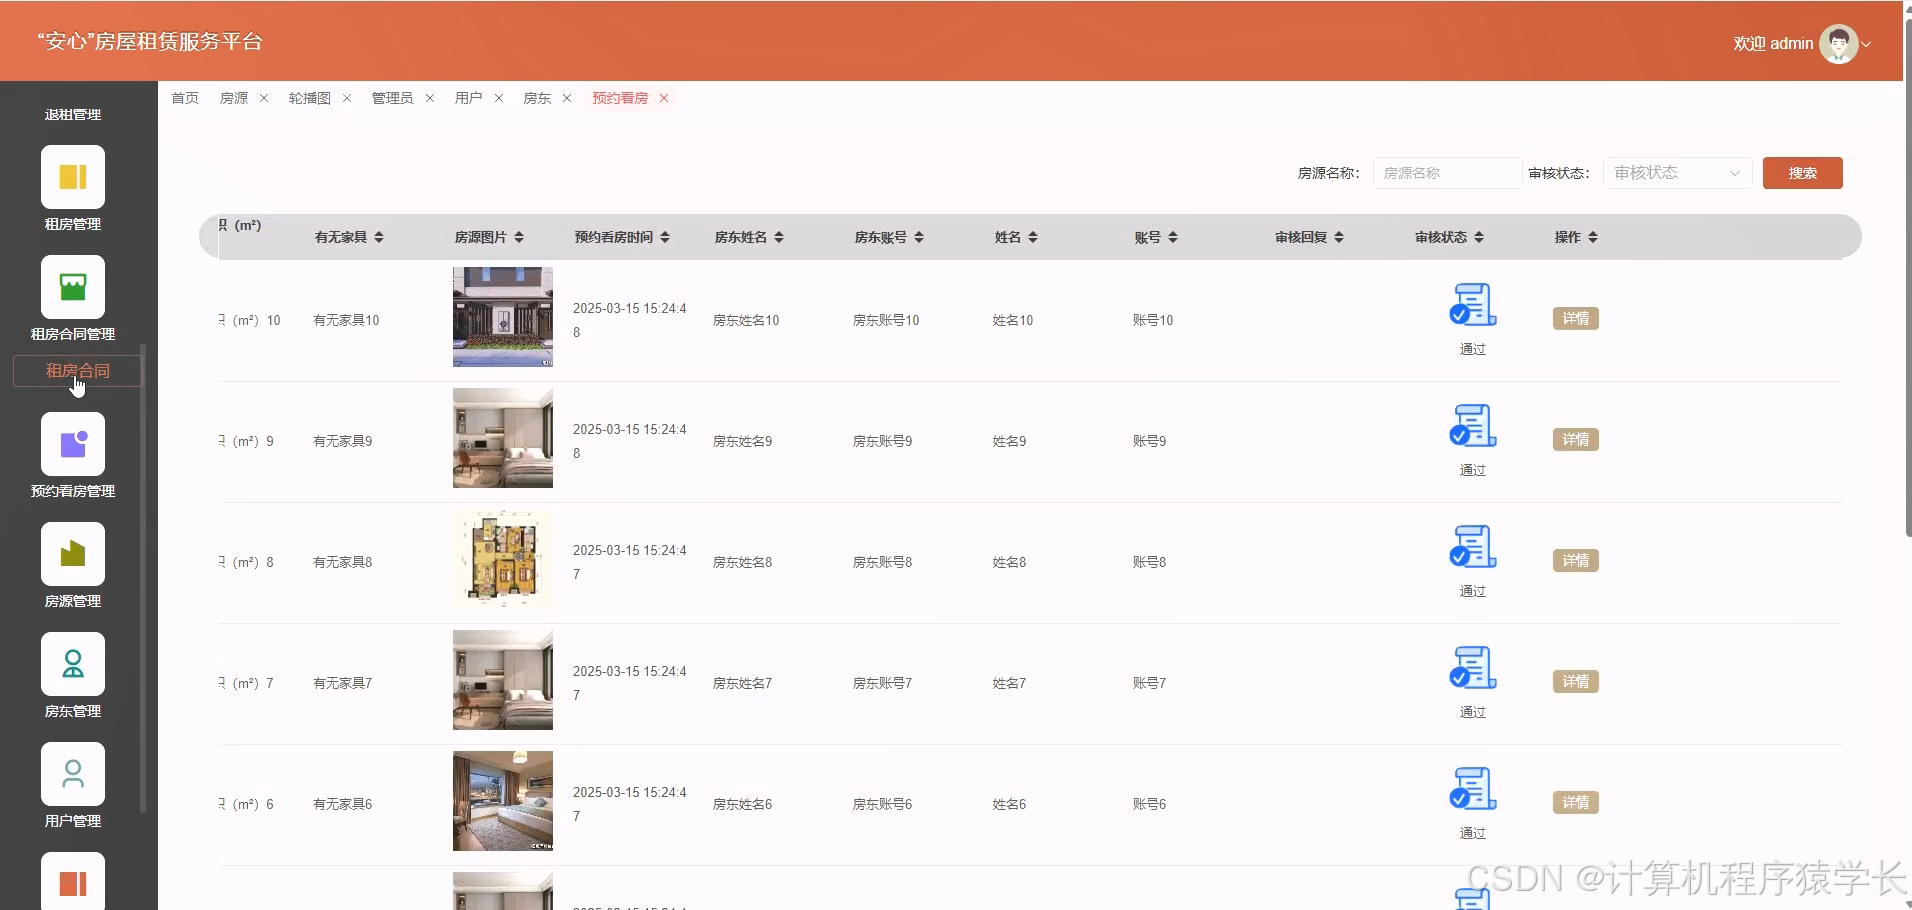1912x910 pixels.
Task: Close the 预约看房 tab
Action: click(664, 98)
